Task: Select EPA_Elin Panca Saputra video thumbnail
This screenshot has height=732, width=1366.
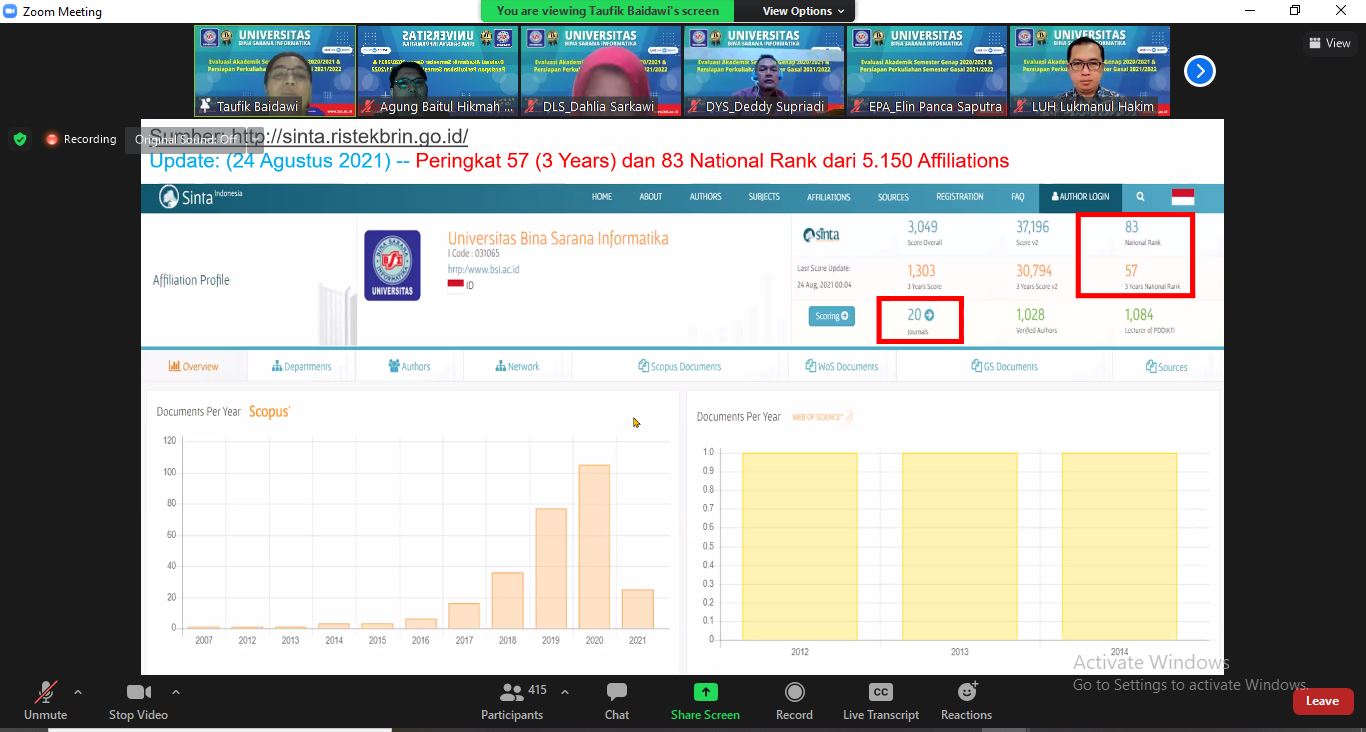Action: pyautogui.click(x=927, y=71)
